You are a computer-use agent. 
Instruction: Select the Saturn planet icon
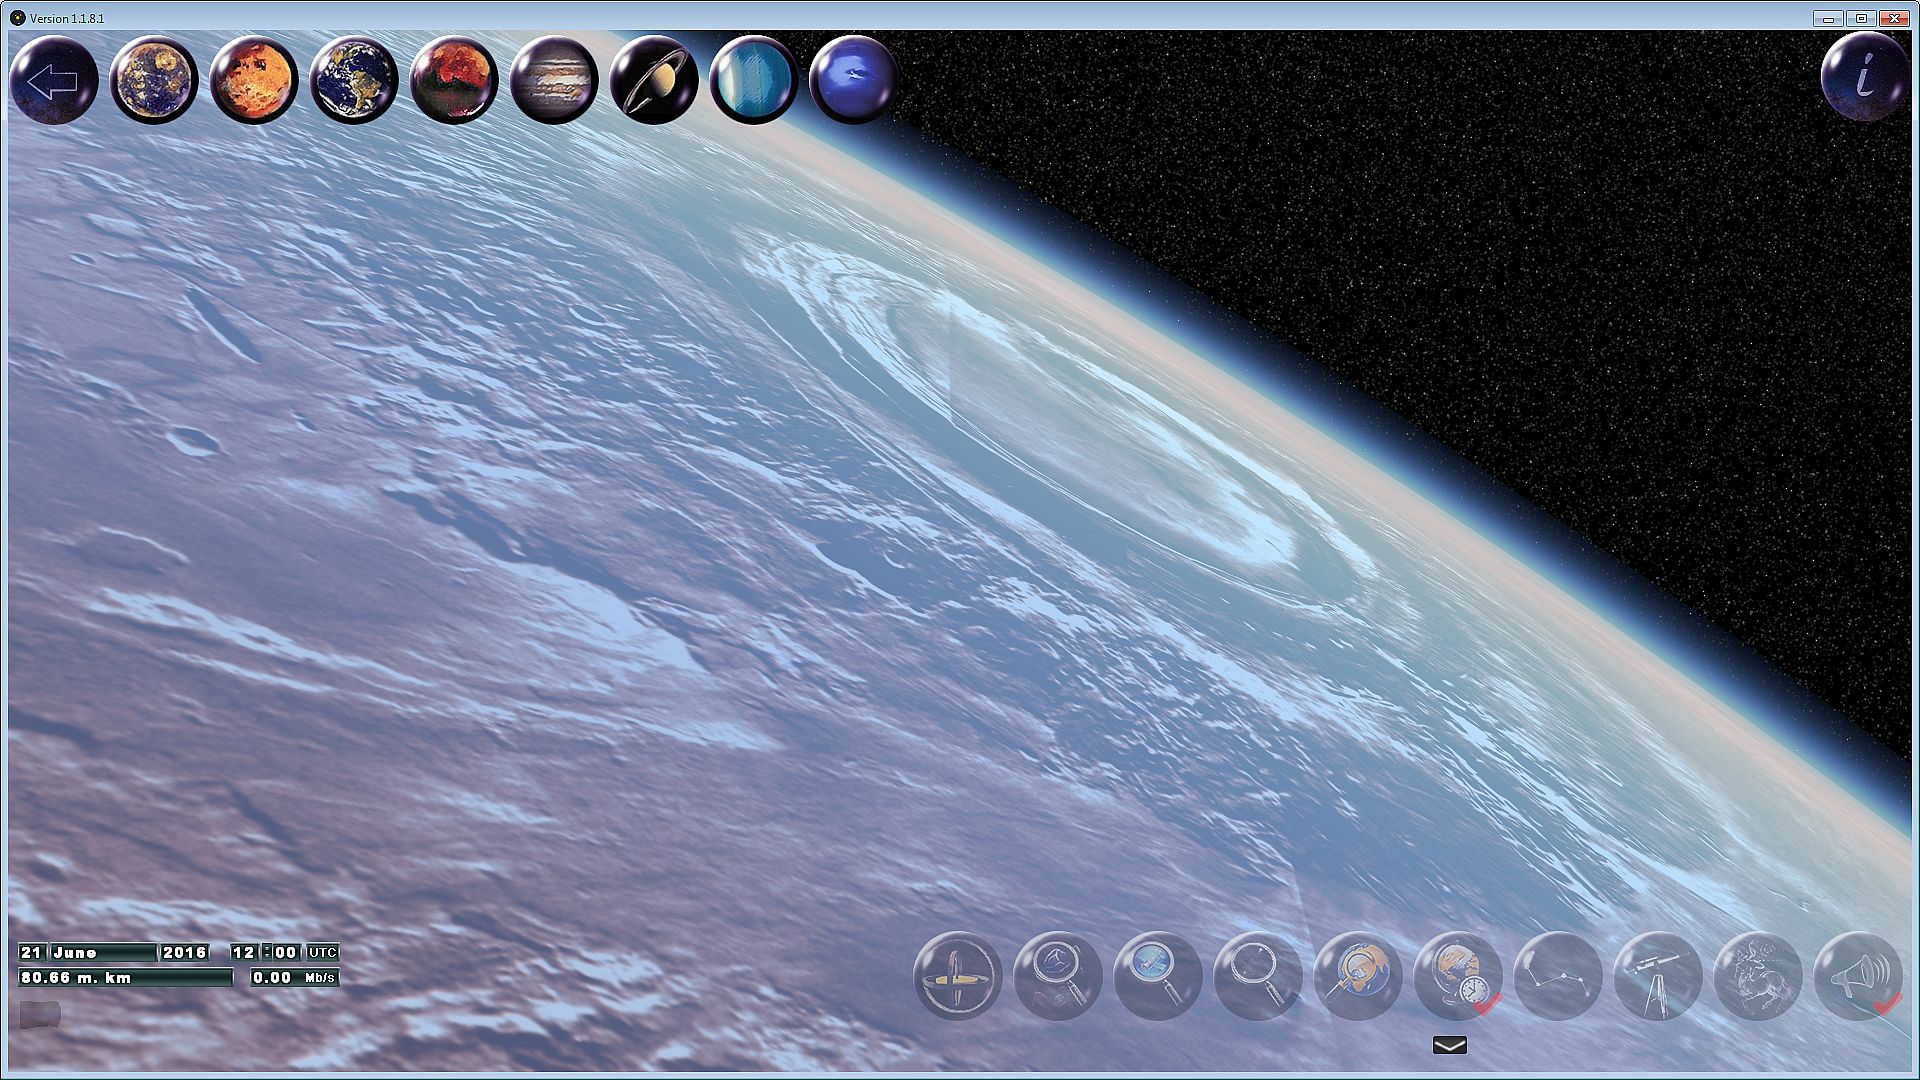(653, 80)
